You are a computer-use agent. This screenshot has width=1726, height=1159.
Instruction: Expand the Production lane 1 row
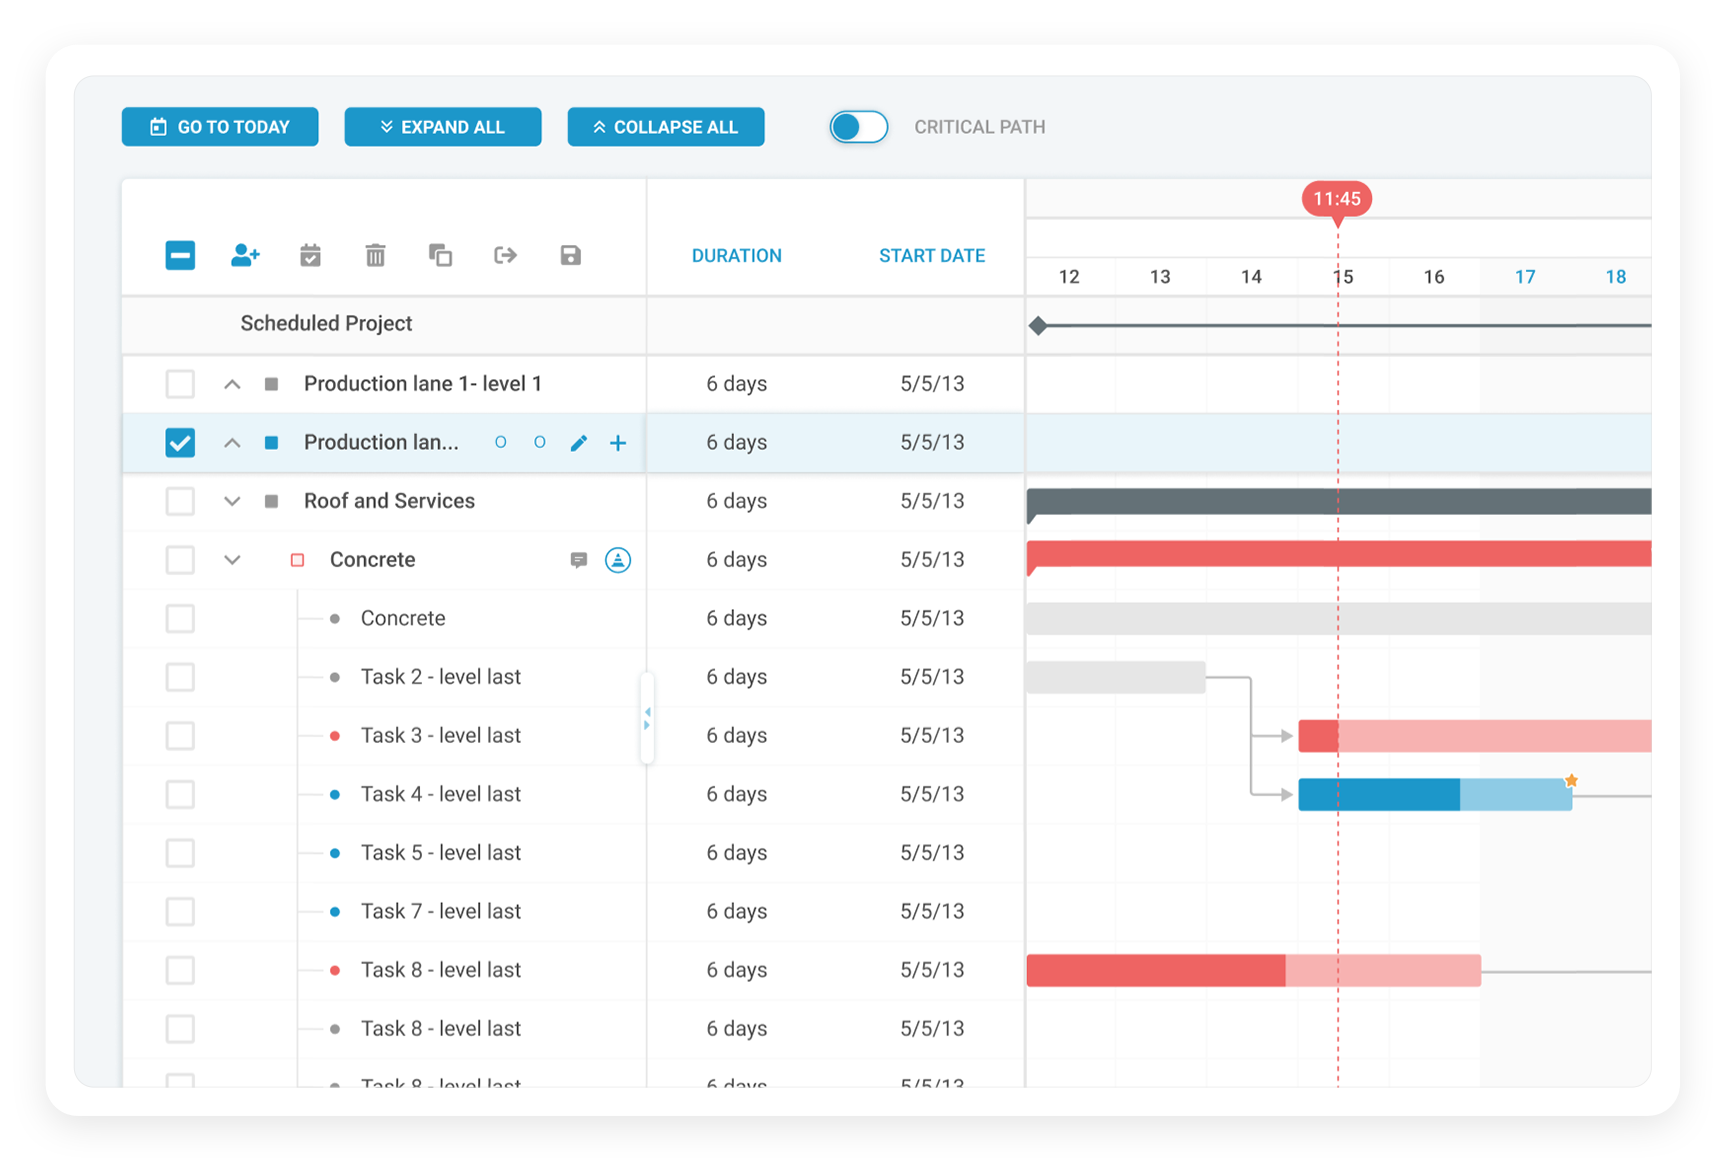[232, 383]
